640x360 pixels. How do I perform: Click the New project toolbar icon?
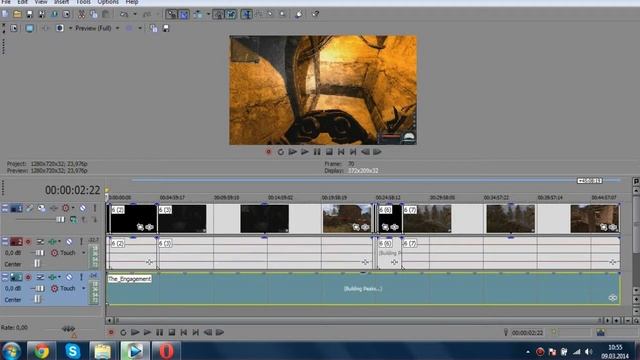5,14
